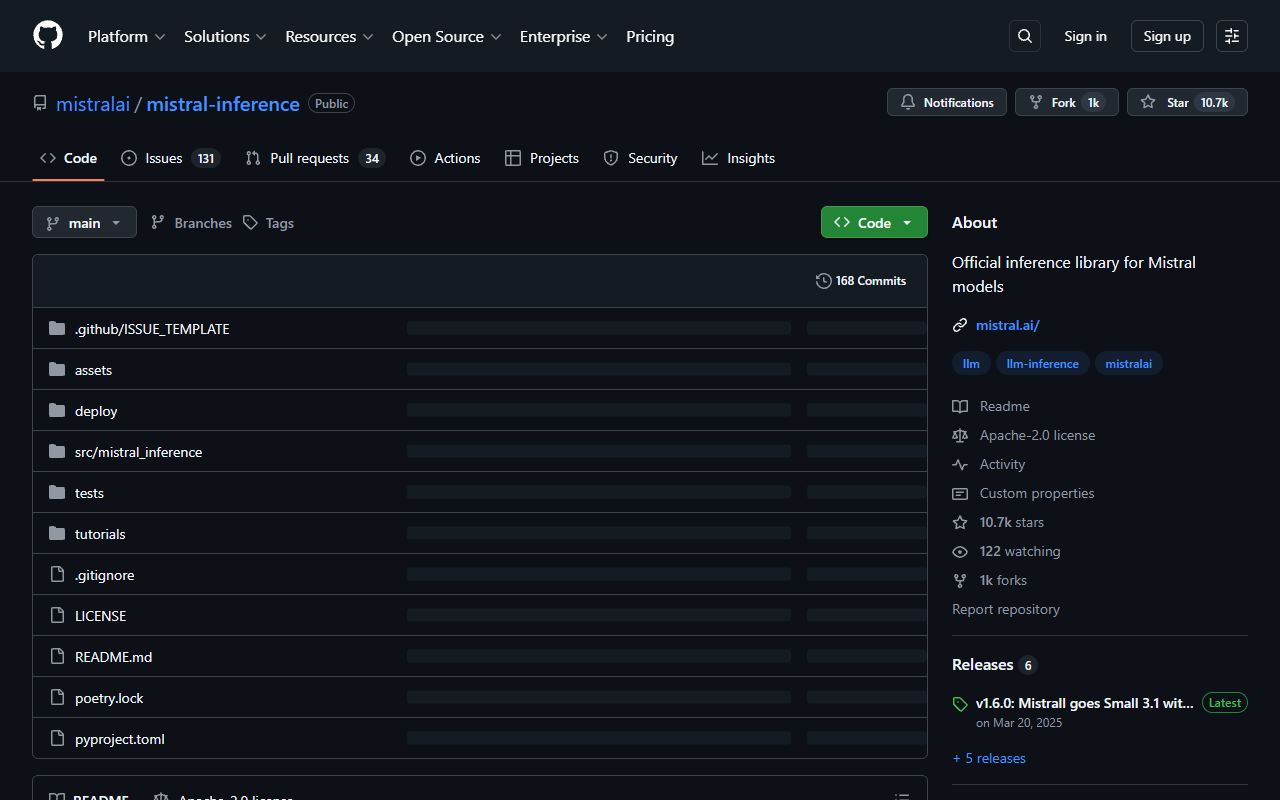Screen dimensions: 1280x800
Task: Click the repository book icon before mistralai
Action: [39, 102]
